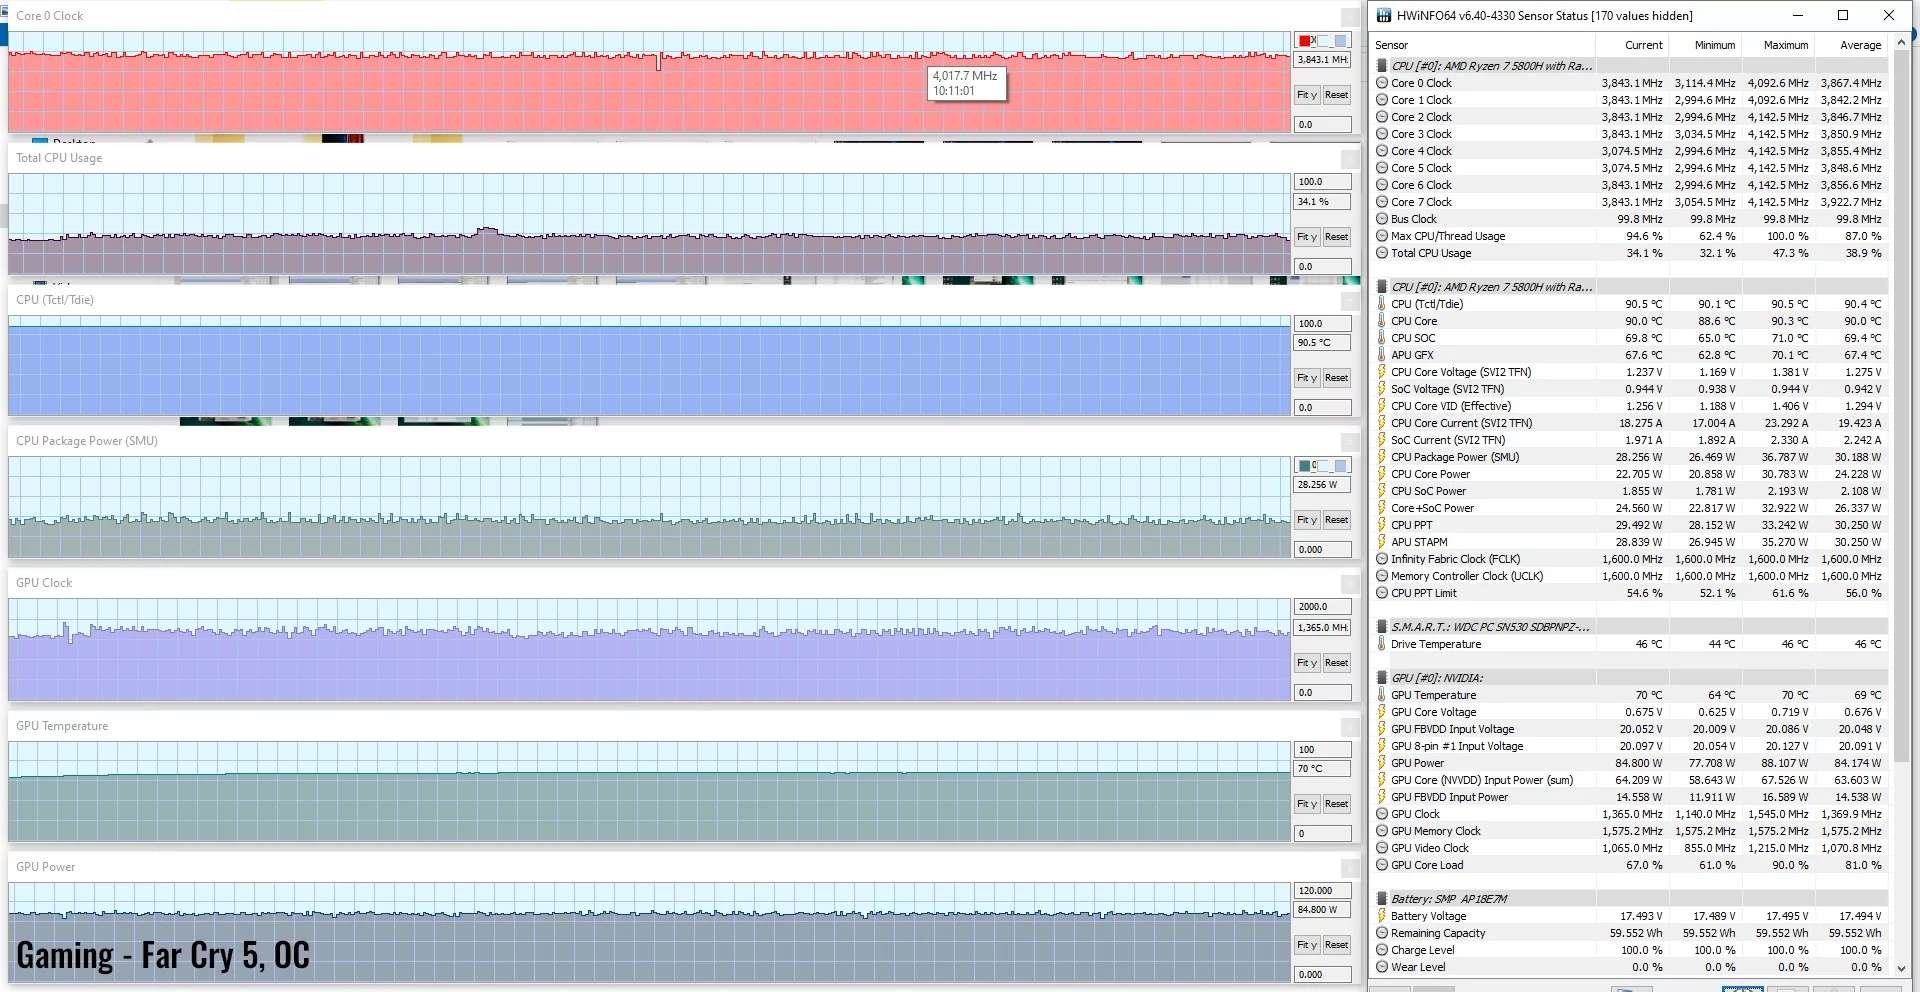1920x992 pixels.
Task: Select the Total CPU Usage sensor row
Action: click(1430, 254)
